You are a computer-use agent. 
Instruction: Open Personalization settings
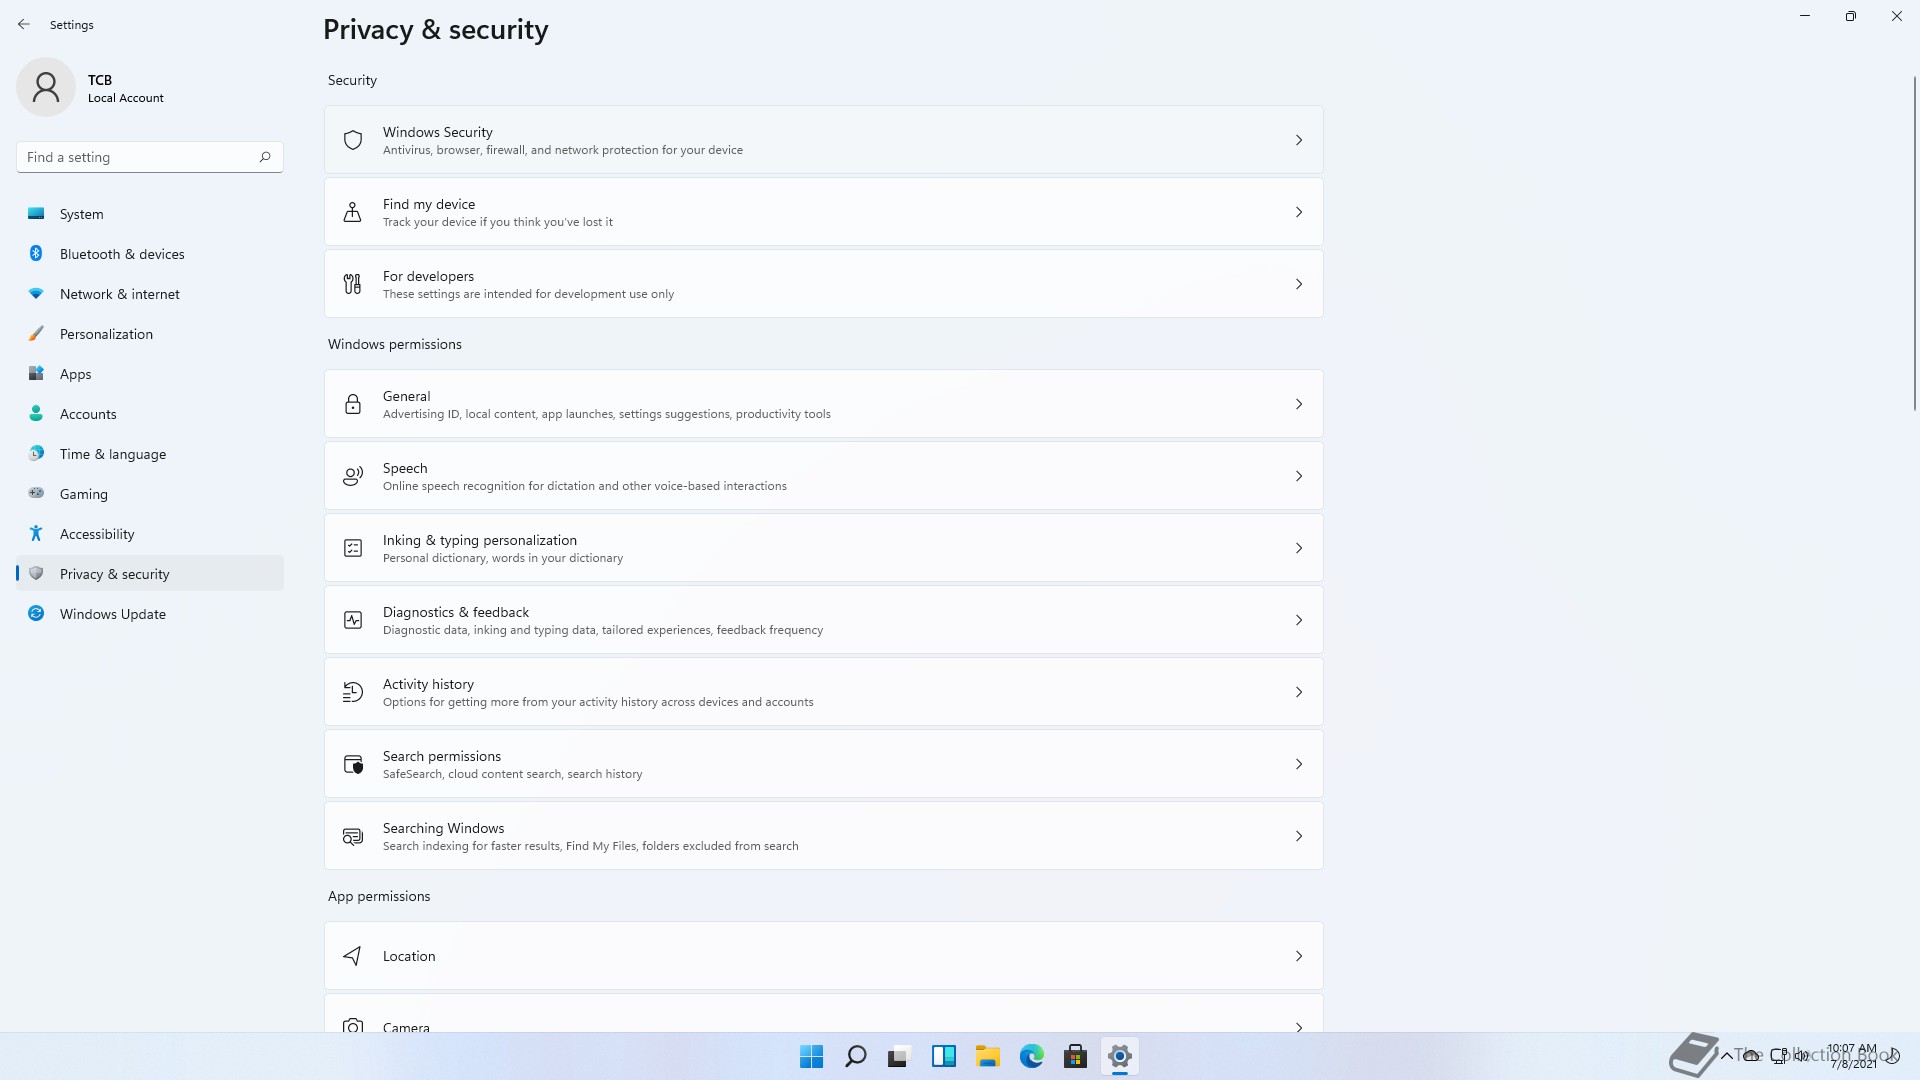[x=150, y=334]
